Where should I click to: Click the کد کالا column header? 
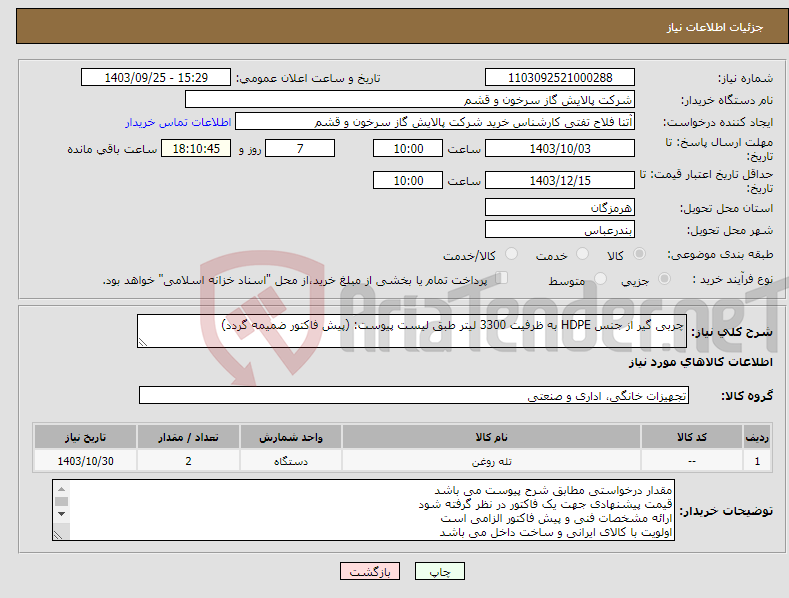pos(692,437)
